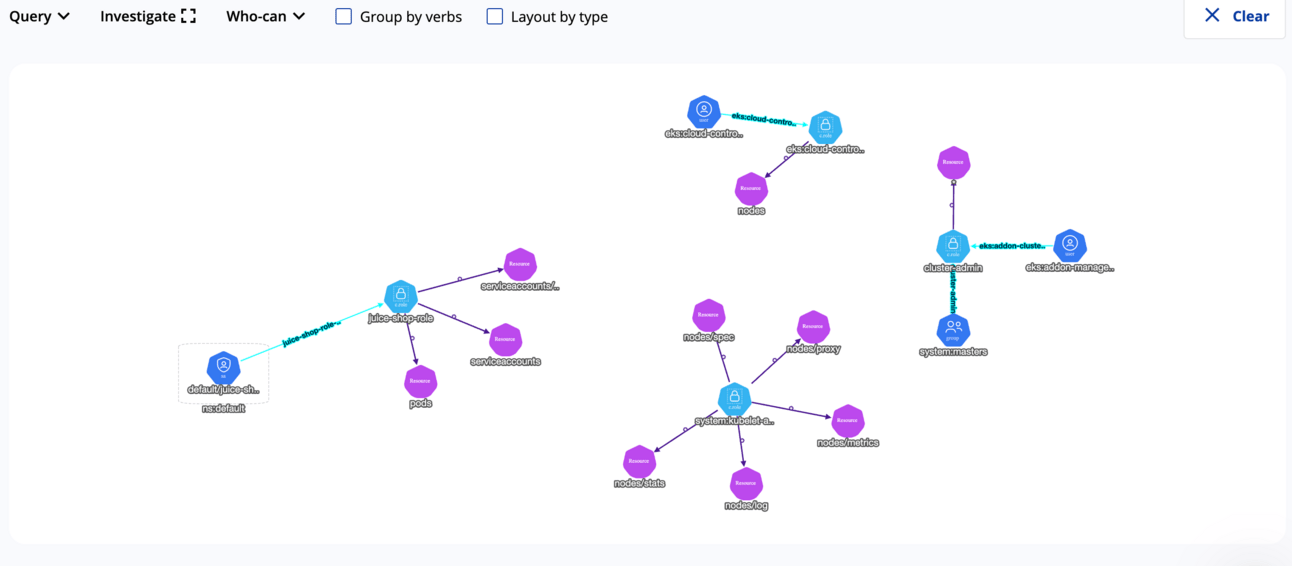Select the system:masters group node

[x=953, y=328]
